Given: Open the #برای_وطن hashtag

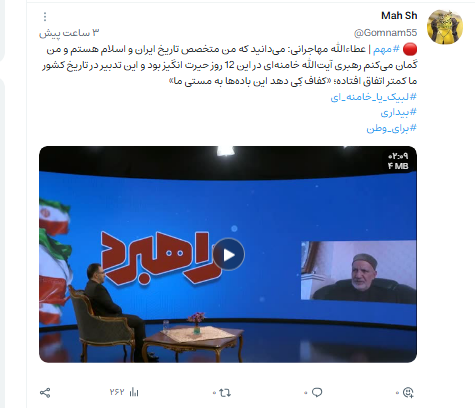Looking at the screenshot, I should coord(391,129).
